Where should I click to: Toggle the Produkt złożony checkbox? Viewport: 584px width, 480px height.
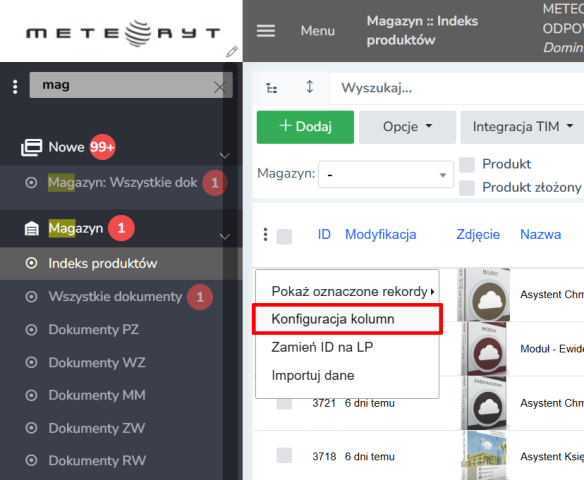point(467,188)
